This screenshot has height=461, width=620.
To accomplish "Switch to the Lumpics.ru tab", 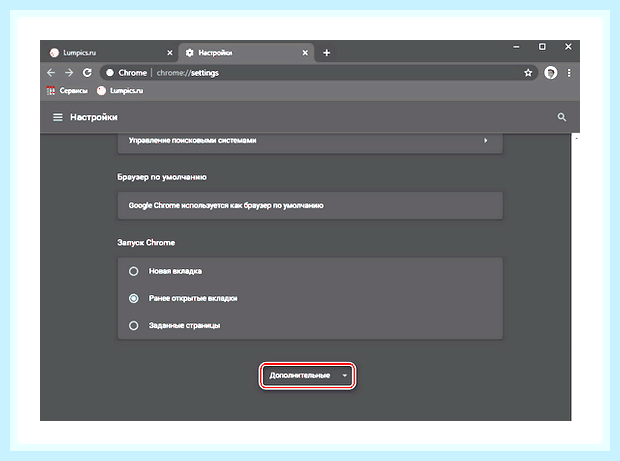I will [x=110, y=53].
